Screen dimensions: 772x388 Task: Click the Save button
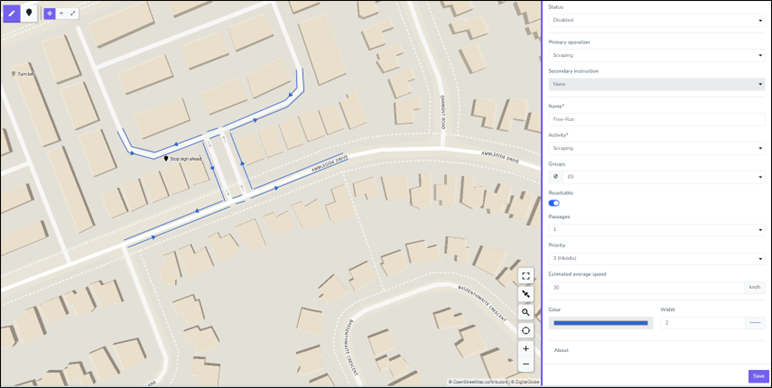758,376
